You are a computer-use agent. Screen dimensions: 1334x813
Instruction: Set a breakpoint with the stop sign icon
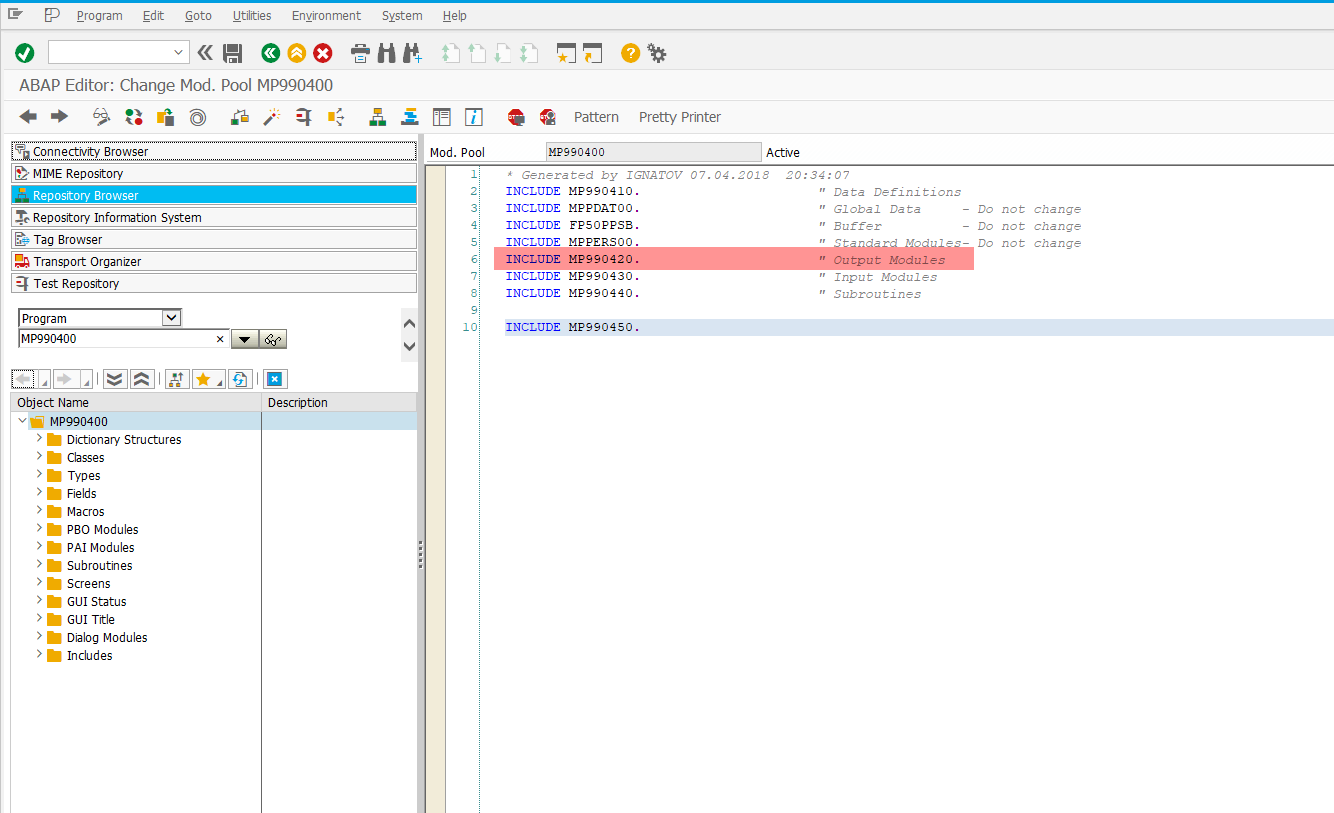(x=516, y=117)
